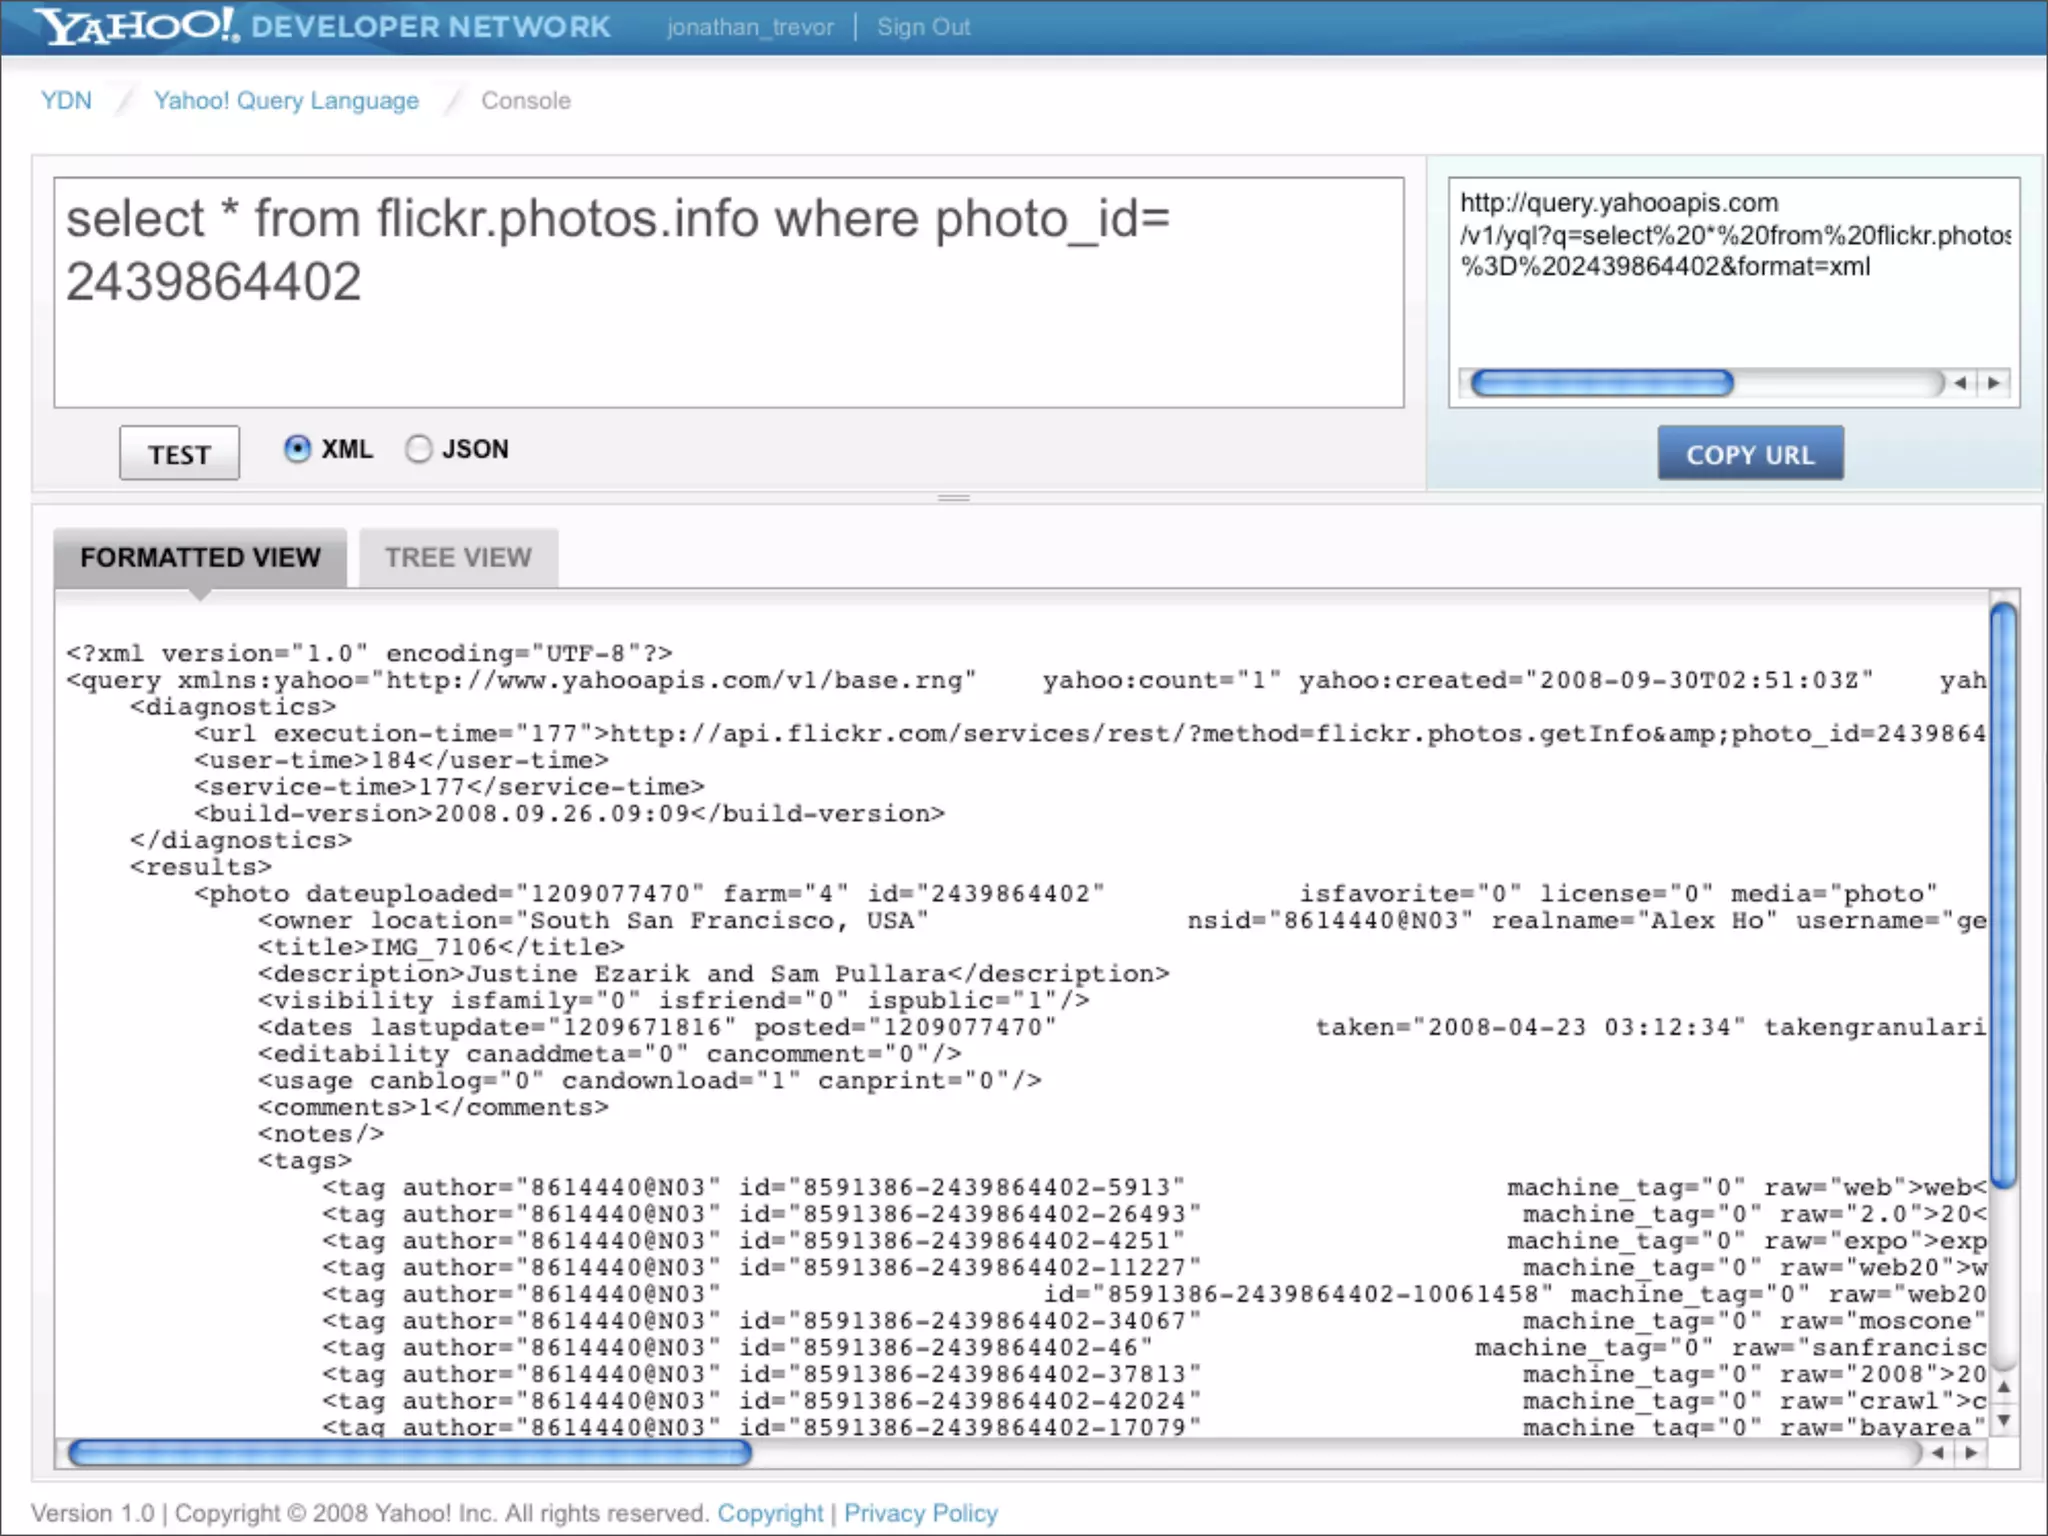
Task: Go to YDN breadcrumb link
Action: tap(66, 100)
